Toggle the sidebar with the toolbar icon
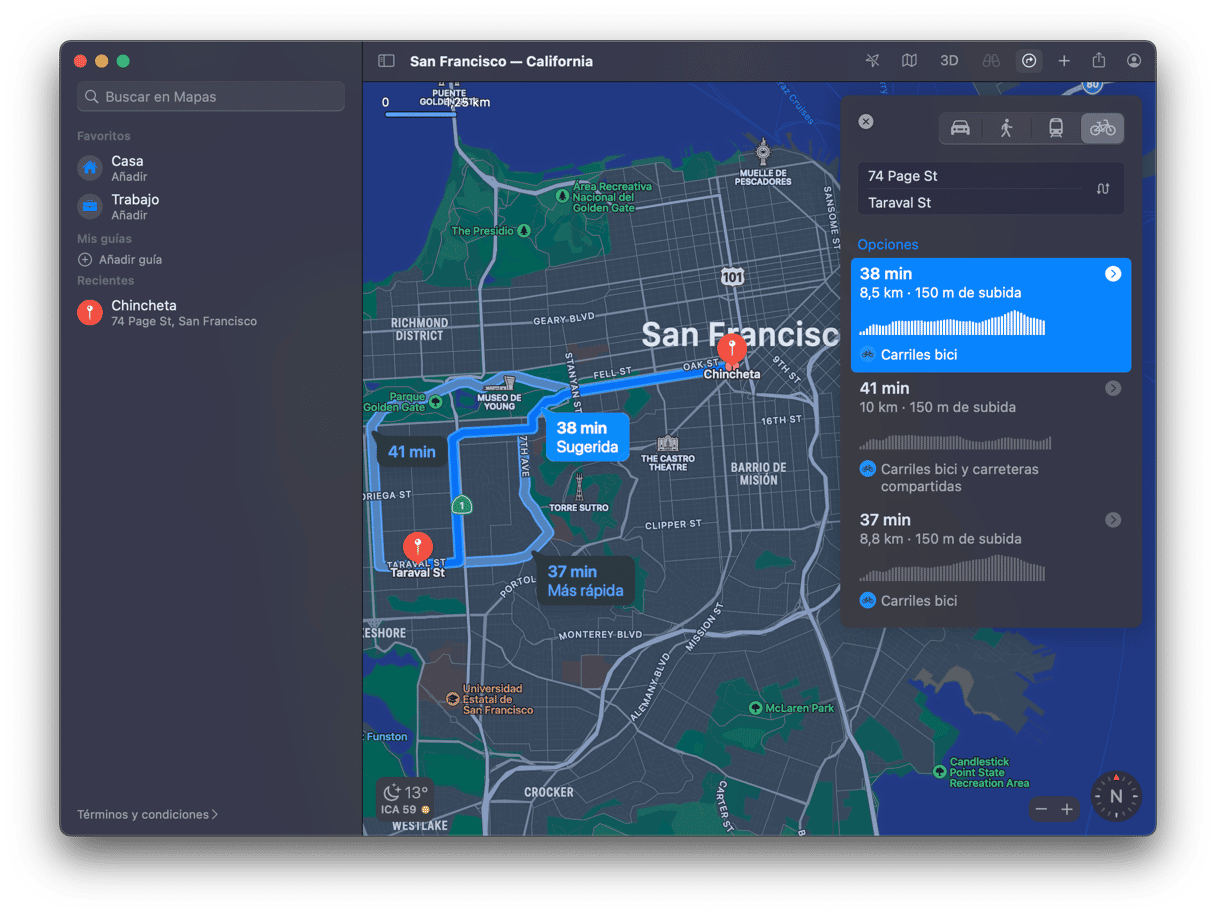 (386, 61)
